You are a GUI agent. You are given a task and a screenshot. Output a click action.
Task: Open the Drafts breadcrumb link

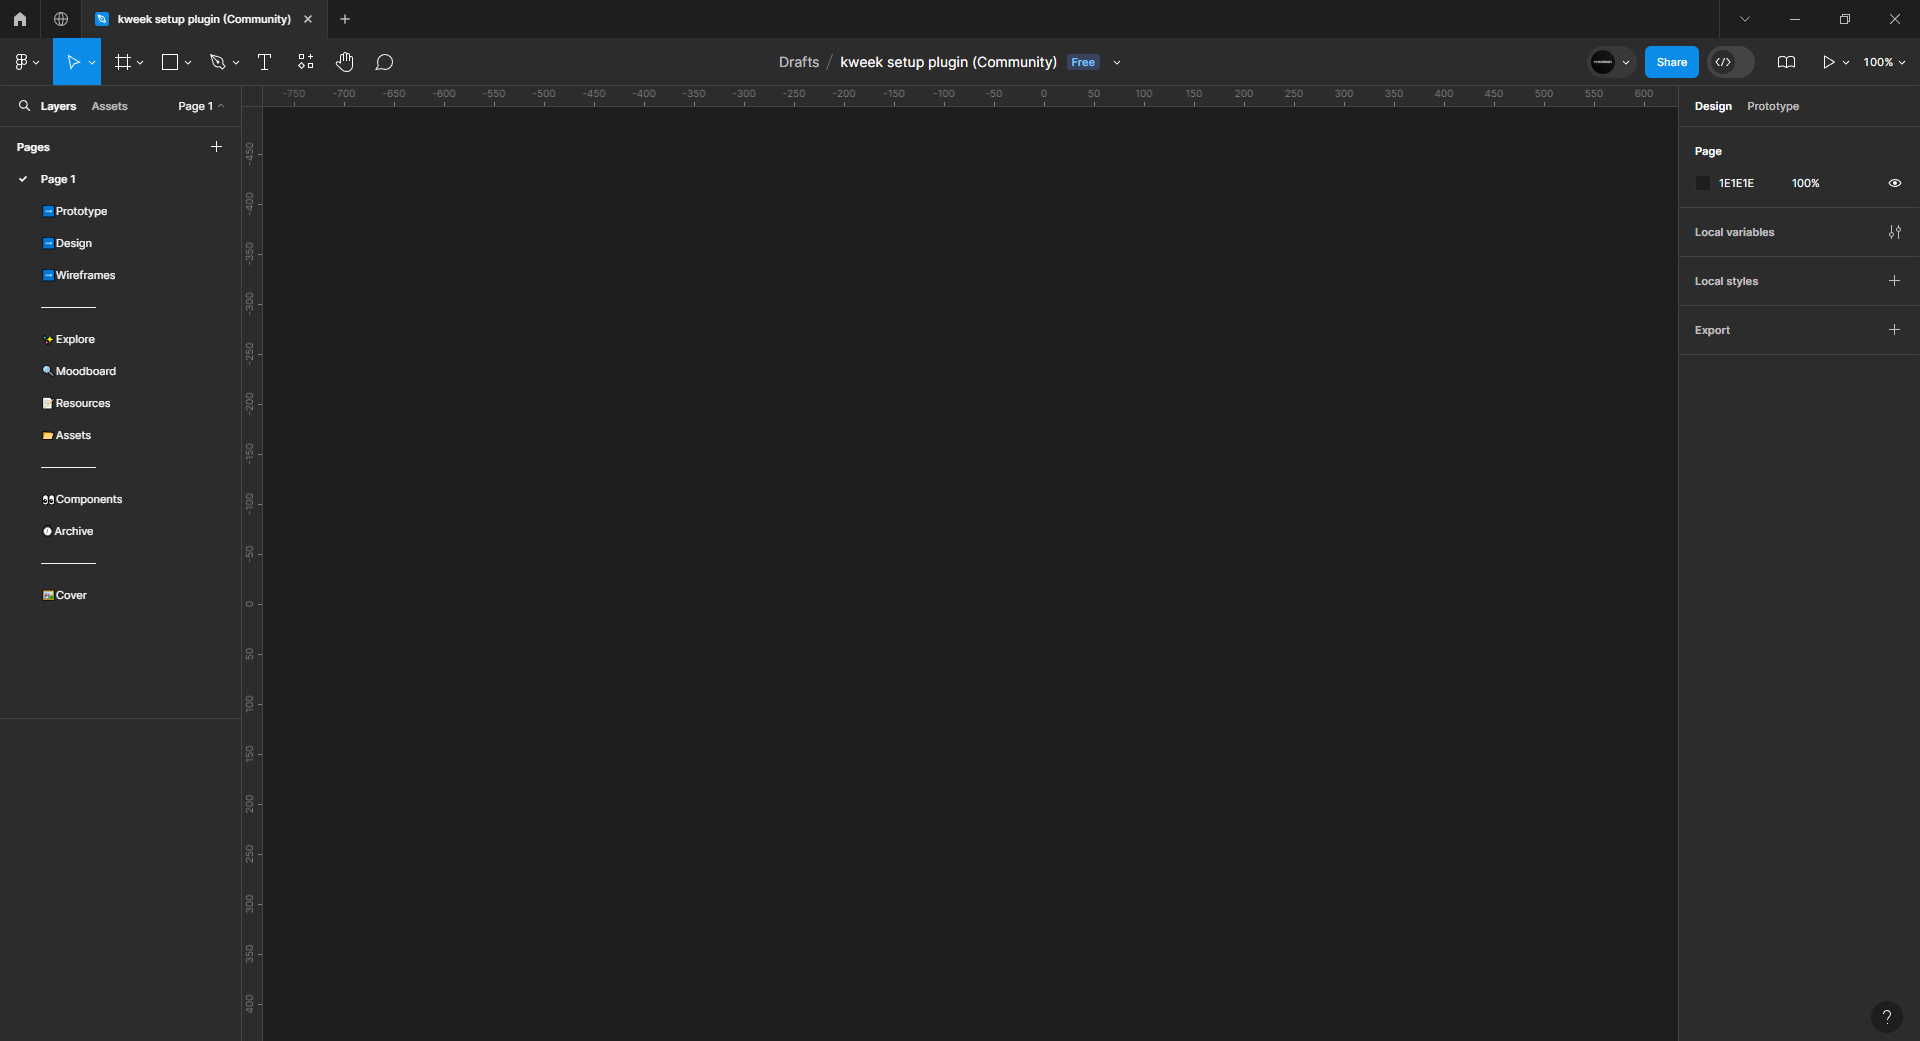(x=798, y=62)
